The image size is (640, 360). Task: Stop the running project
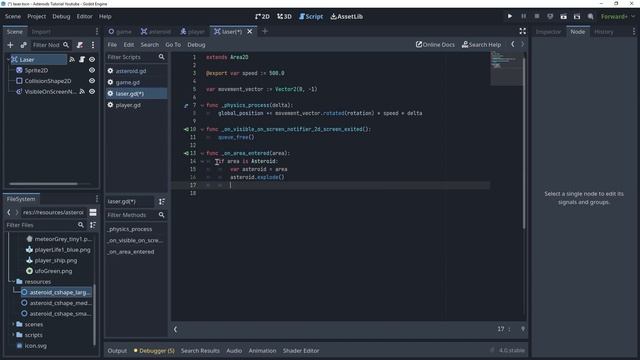click(537, 16)
